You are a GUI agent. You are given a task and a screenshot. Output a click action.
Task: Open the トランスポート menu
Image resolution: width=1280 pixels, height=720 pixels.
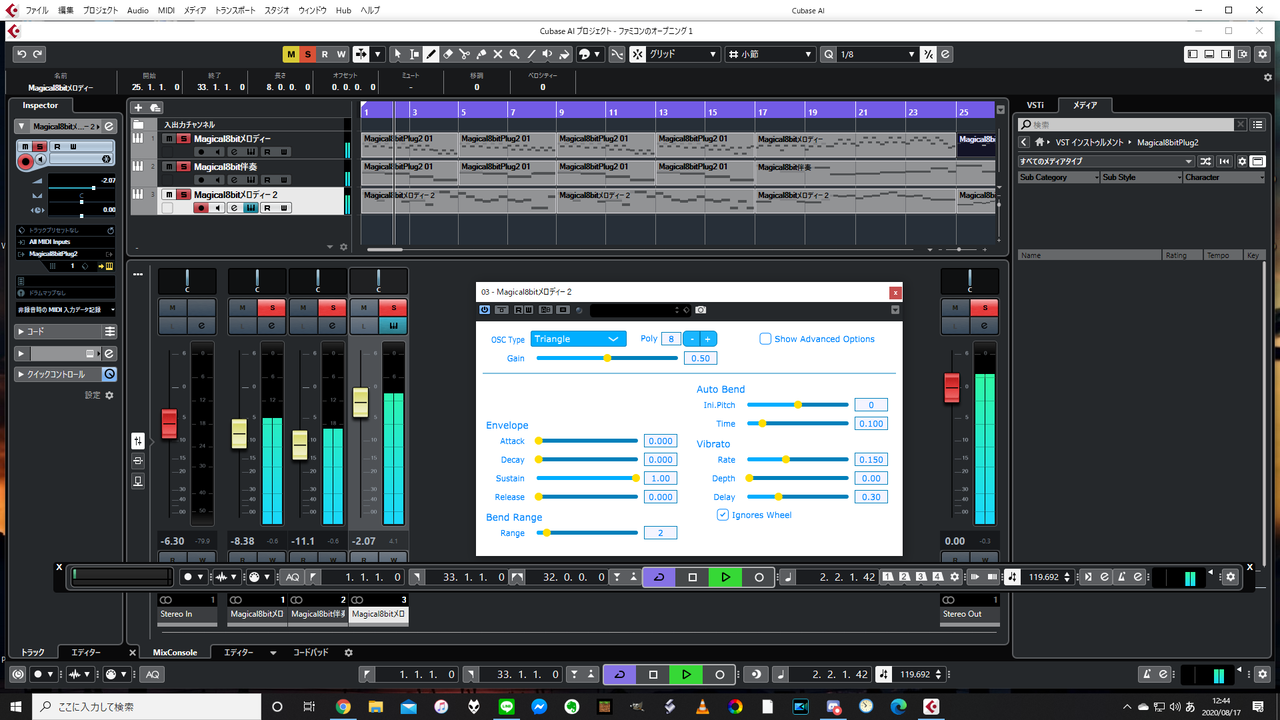coord(235,9)
